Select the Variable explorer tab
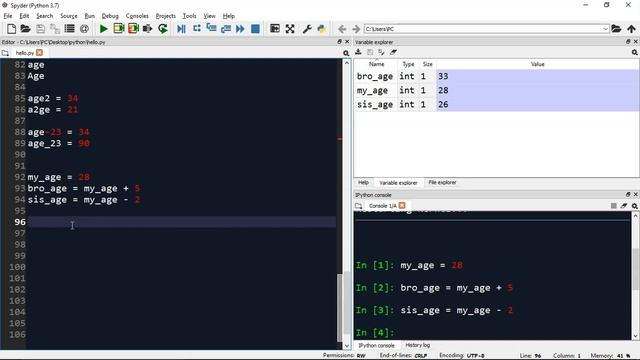 tap(398, 182)
